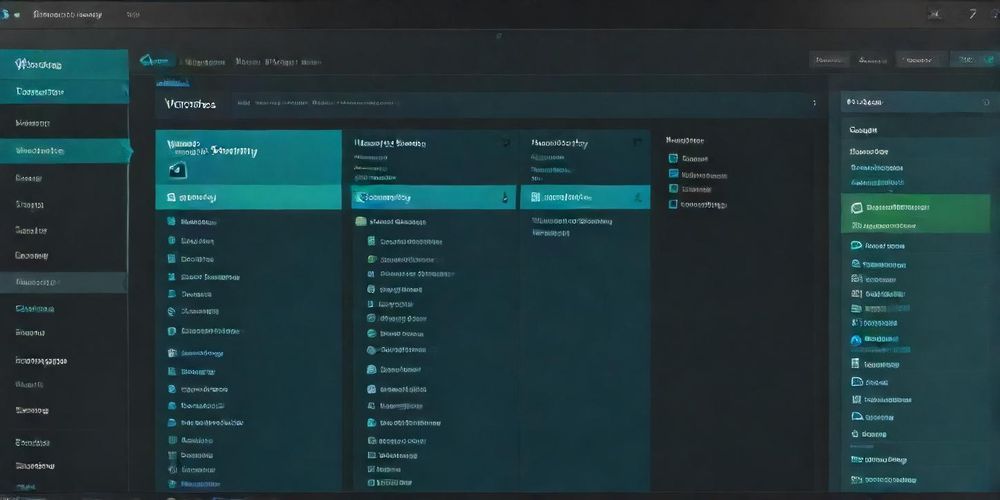The image size is (1000, 500).
Task: Click the small circle icon in right panel header
Action: pyautogui.click(x=986, y=102)
